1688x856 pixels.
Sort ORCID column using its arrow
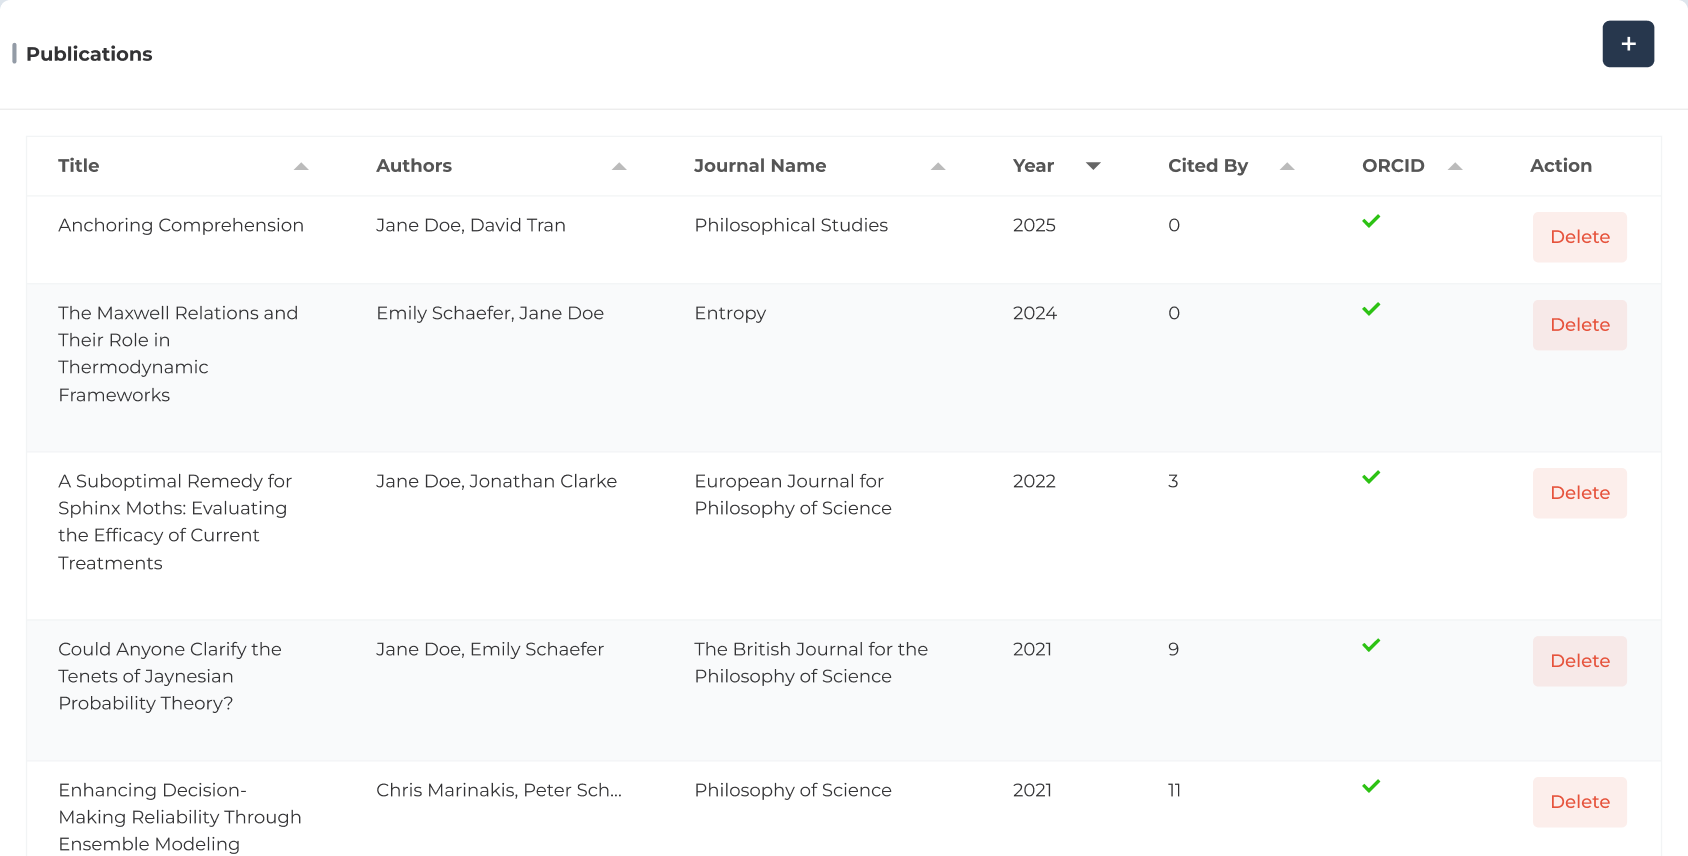tap(1455, 166)
